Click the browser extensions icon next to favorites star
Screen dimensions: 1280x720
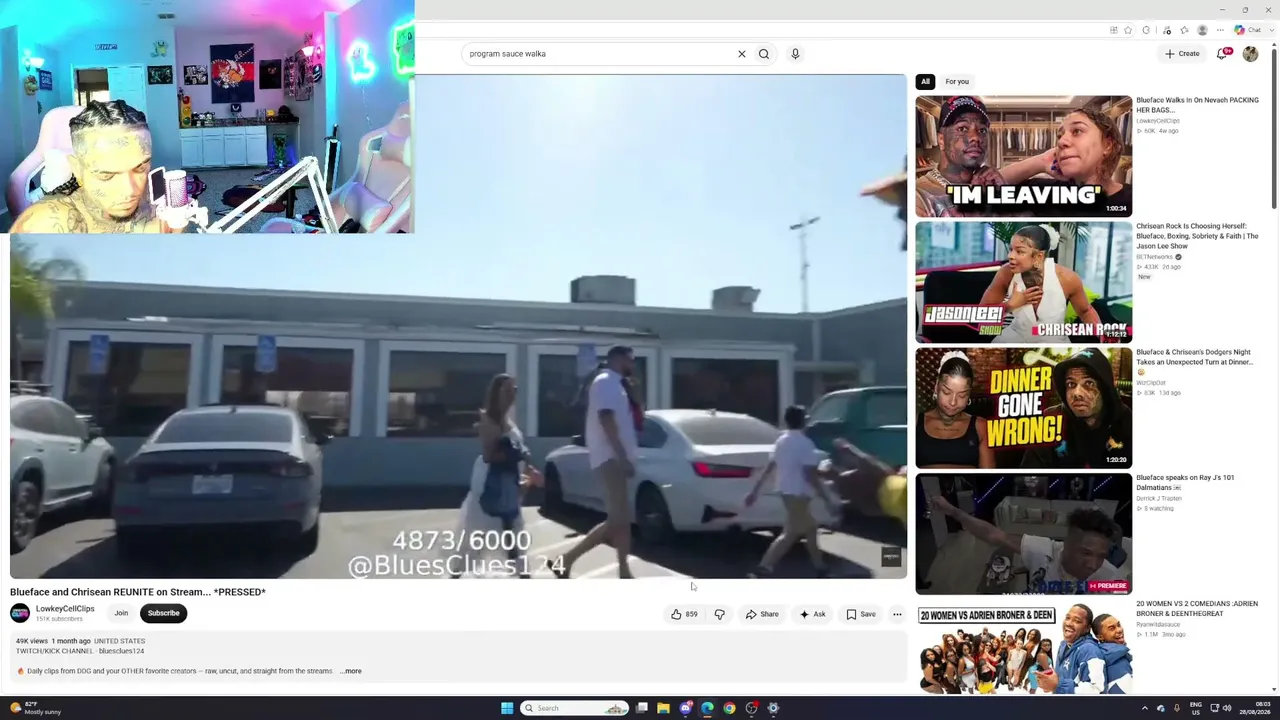click(x=1146, y=30)
